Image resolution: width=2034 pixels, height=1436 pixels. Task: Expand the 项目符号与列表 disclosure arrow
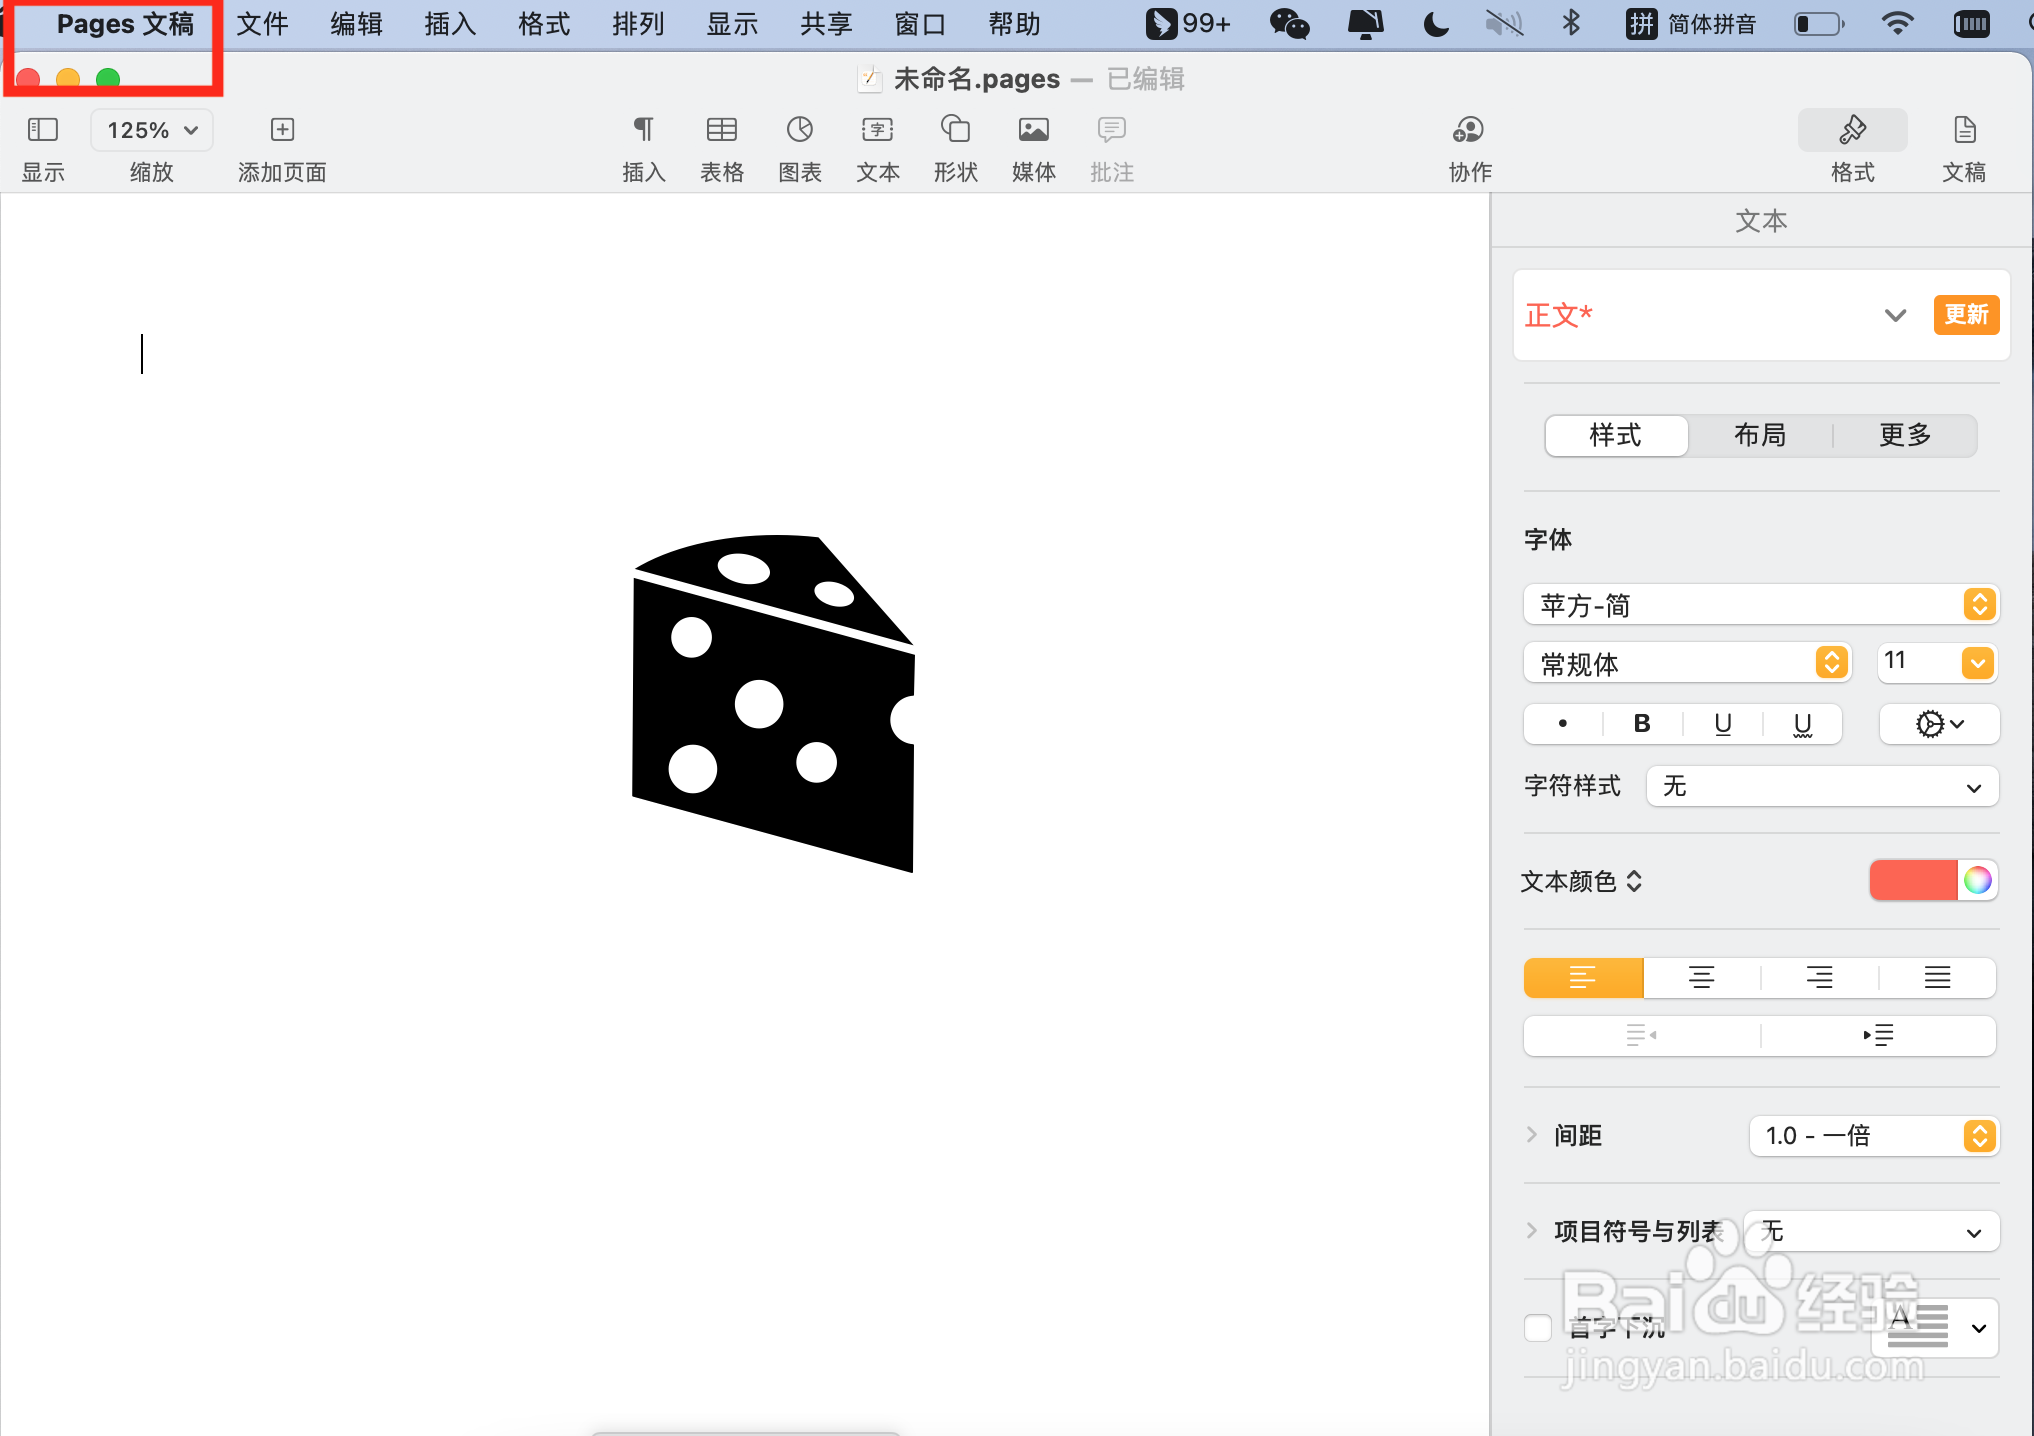(x=1532, y=1230)
